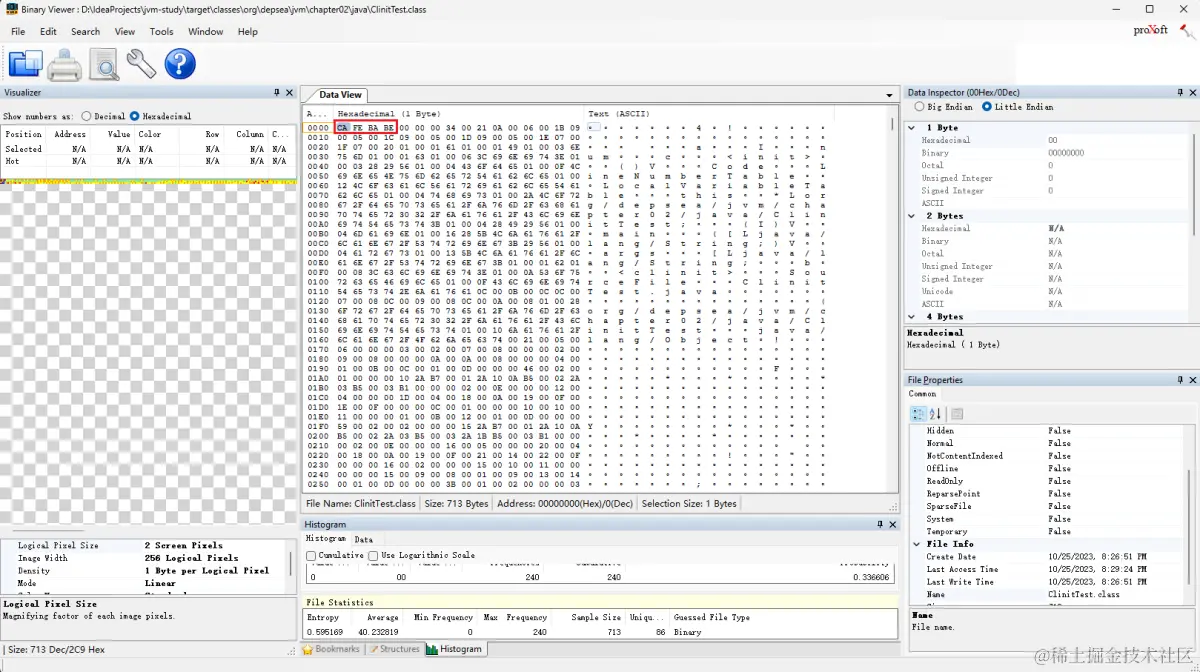This screenshot has width=1200, height=672.
Task: Open Settings wrench toolbar icon
Action: pos(141,64)
